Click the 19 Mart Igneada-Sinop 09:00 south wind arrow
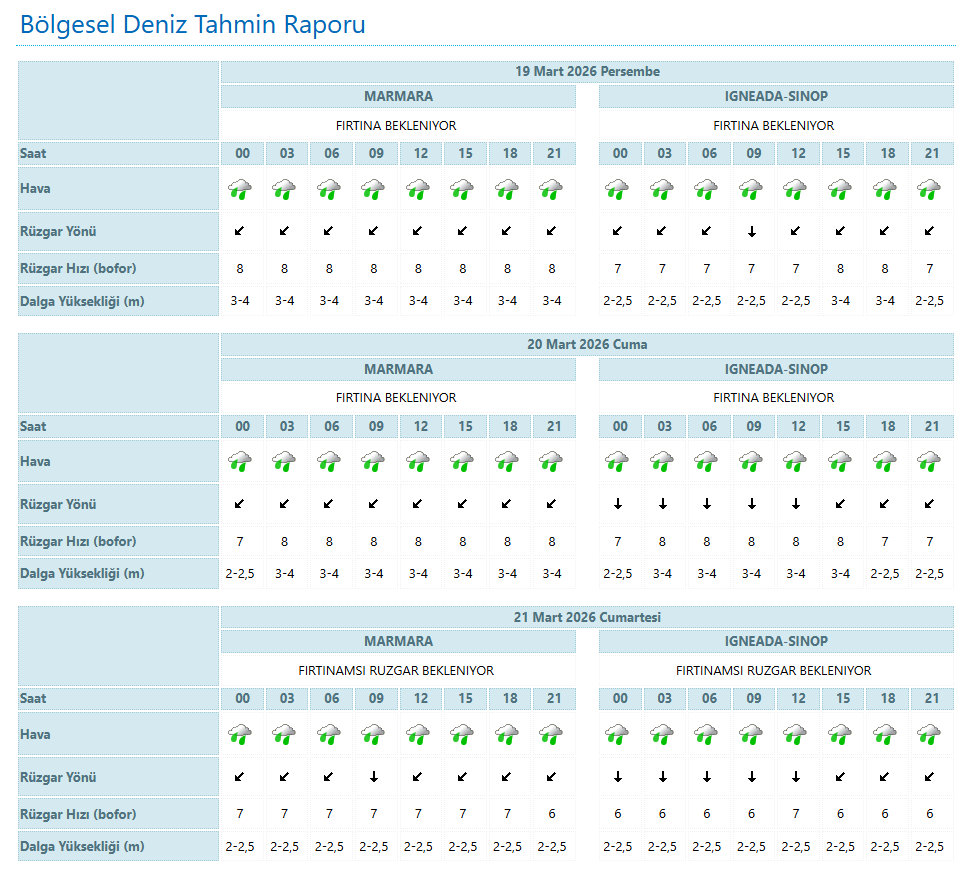 coord(752,232)
